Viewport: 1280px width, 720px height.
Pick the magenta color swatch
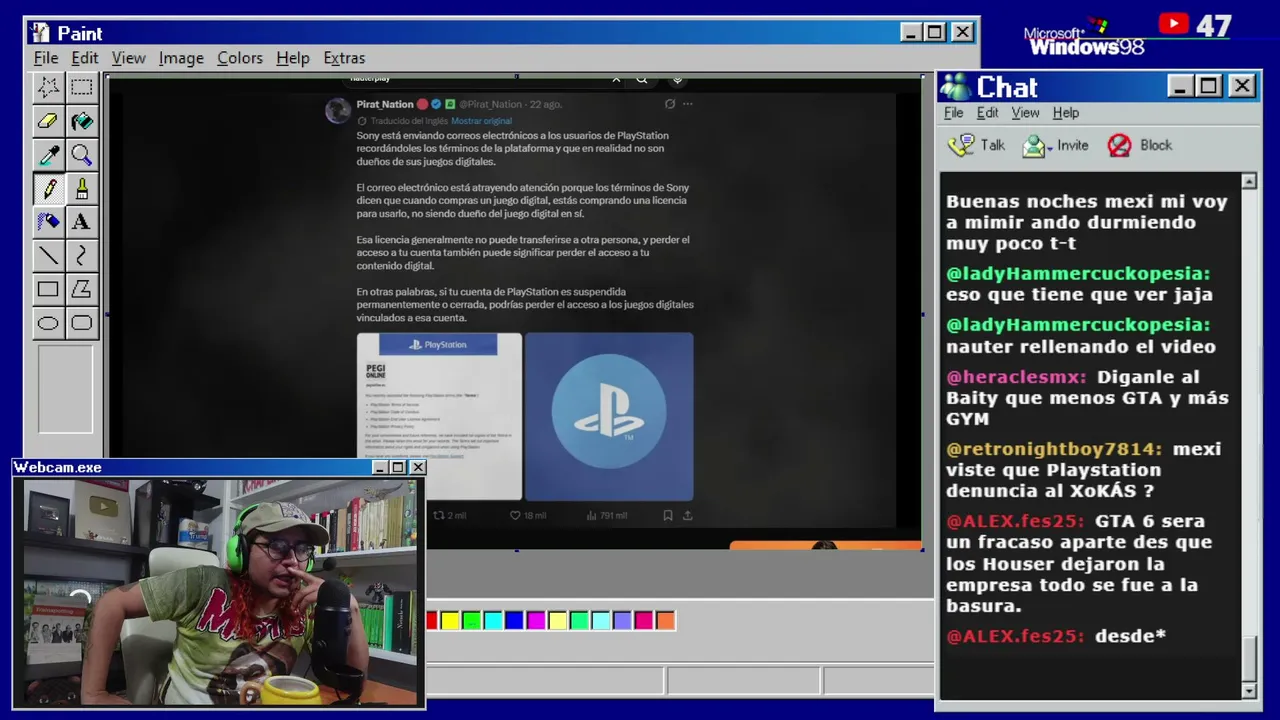(536, 621)
